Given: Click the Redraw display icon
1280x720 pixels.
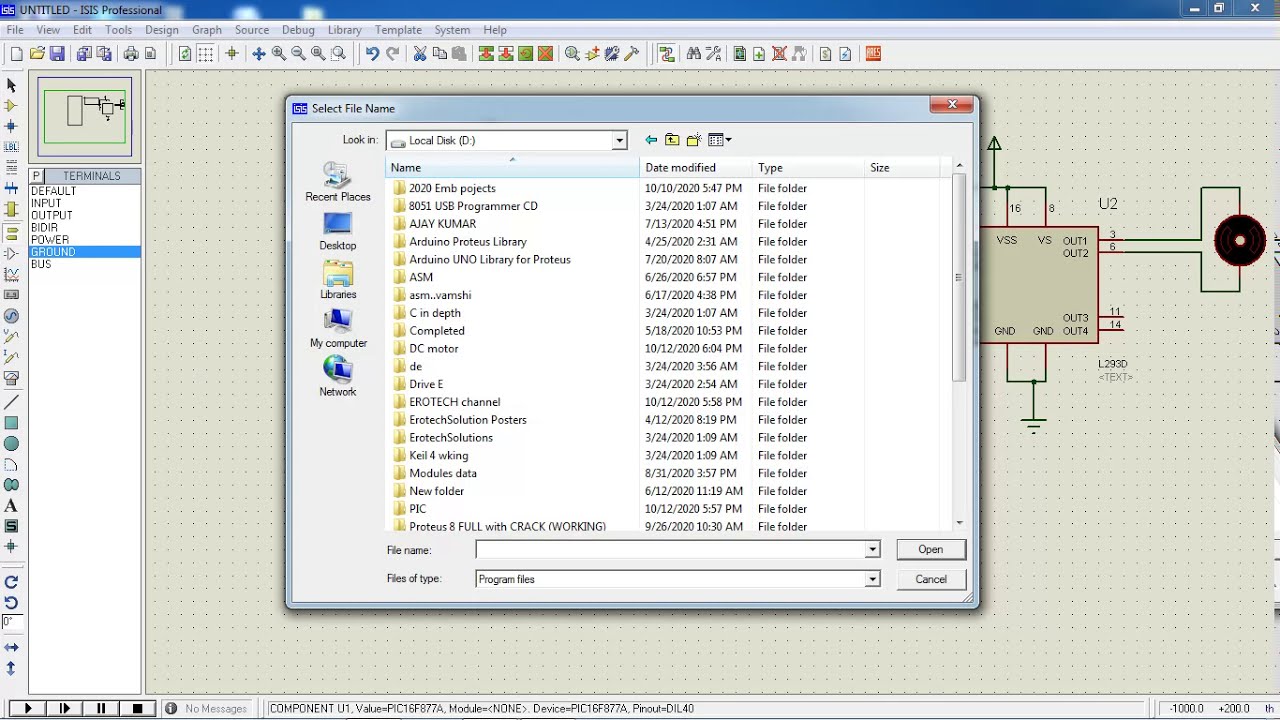Looking at the screenshot, I should (185, 54).
